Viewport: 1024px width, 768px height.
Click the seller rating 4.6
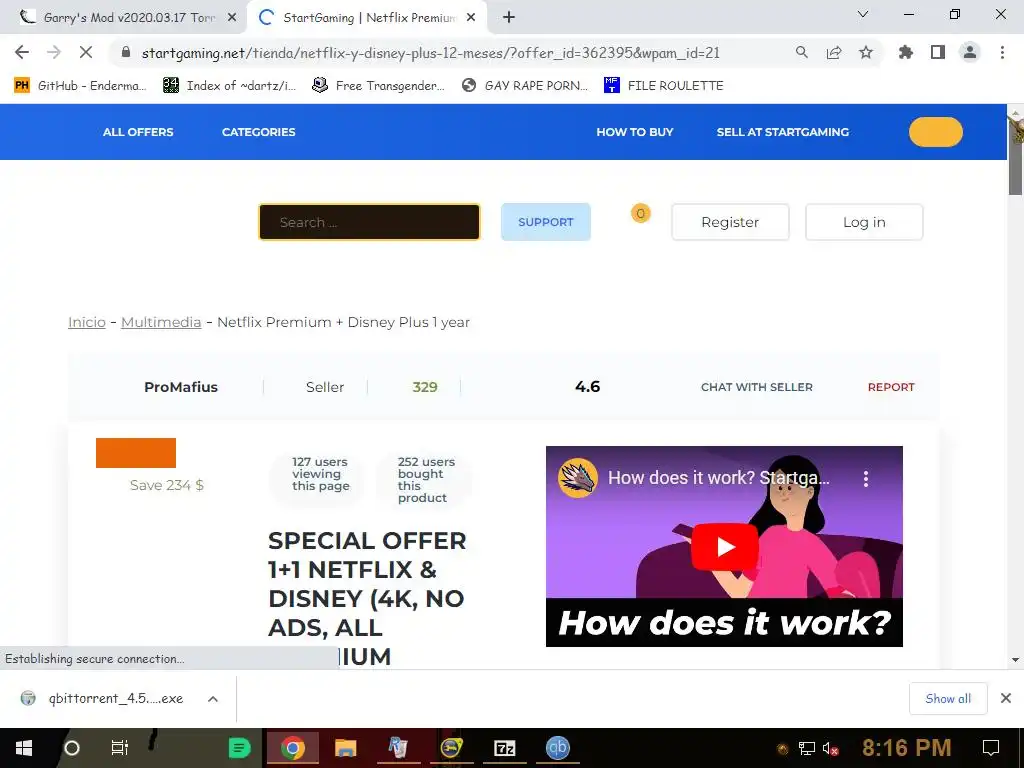pyautogui.click(x=587, y=387)
